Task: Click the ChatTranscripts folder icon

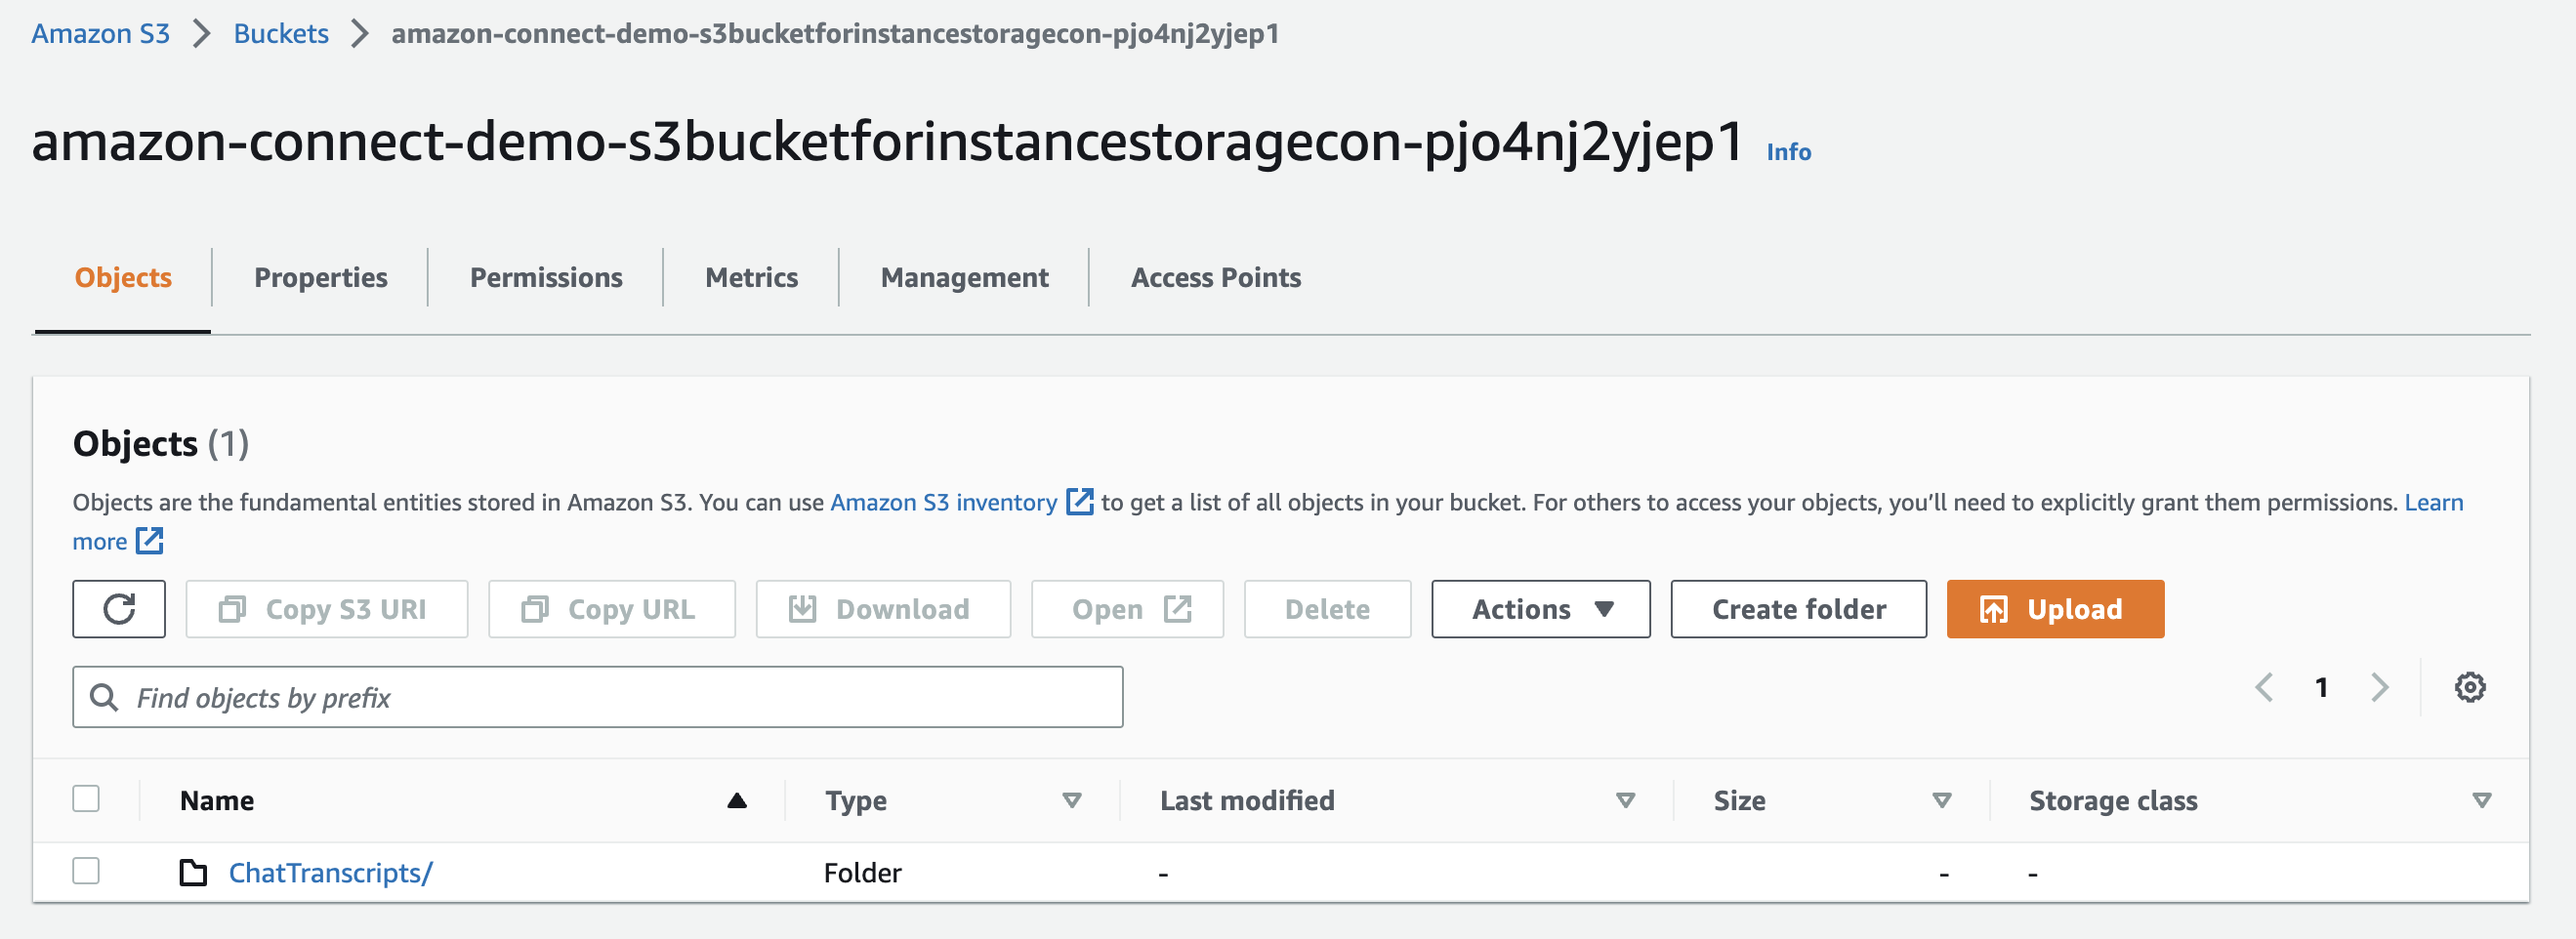Action: click(193, 873)
